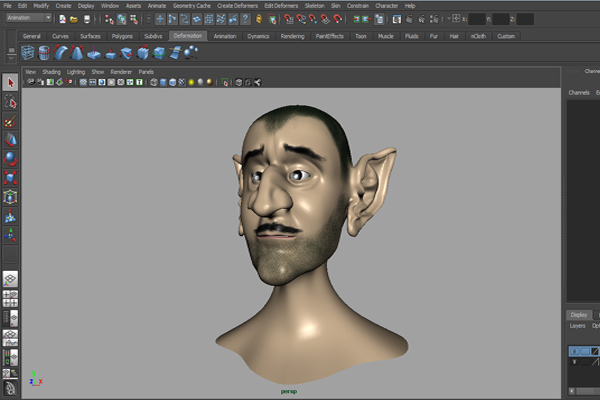Click the Z coordinate input field

525,19
